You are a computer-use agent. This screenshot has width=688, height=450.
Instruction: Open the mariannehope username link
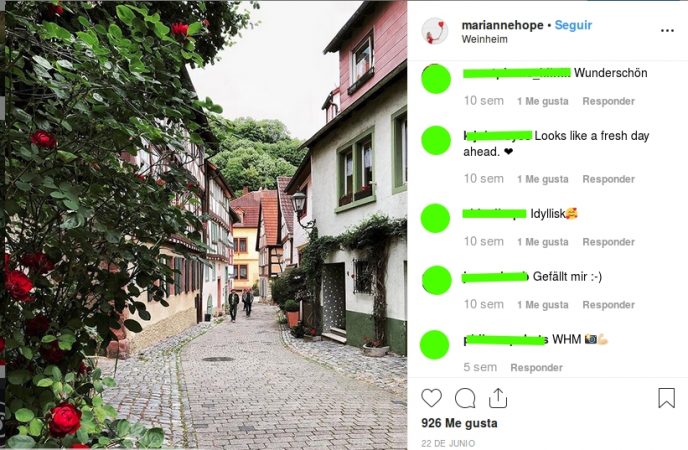point(502,25)
